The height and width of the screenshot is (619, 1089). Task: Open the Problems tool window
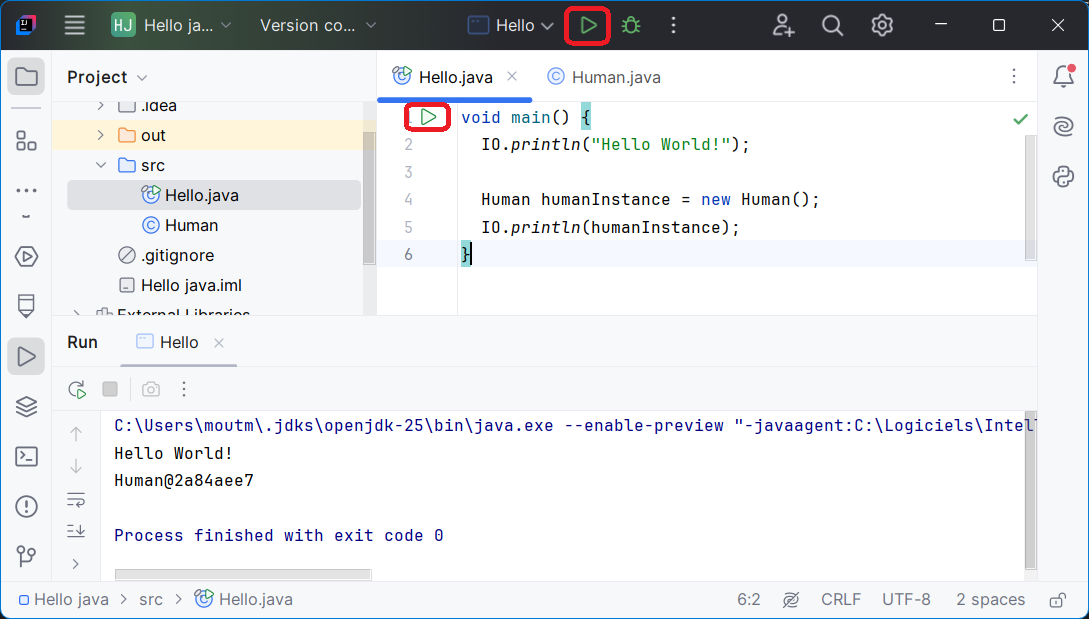click(x=26, y=506)
